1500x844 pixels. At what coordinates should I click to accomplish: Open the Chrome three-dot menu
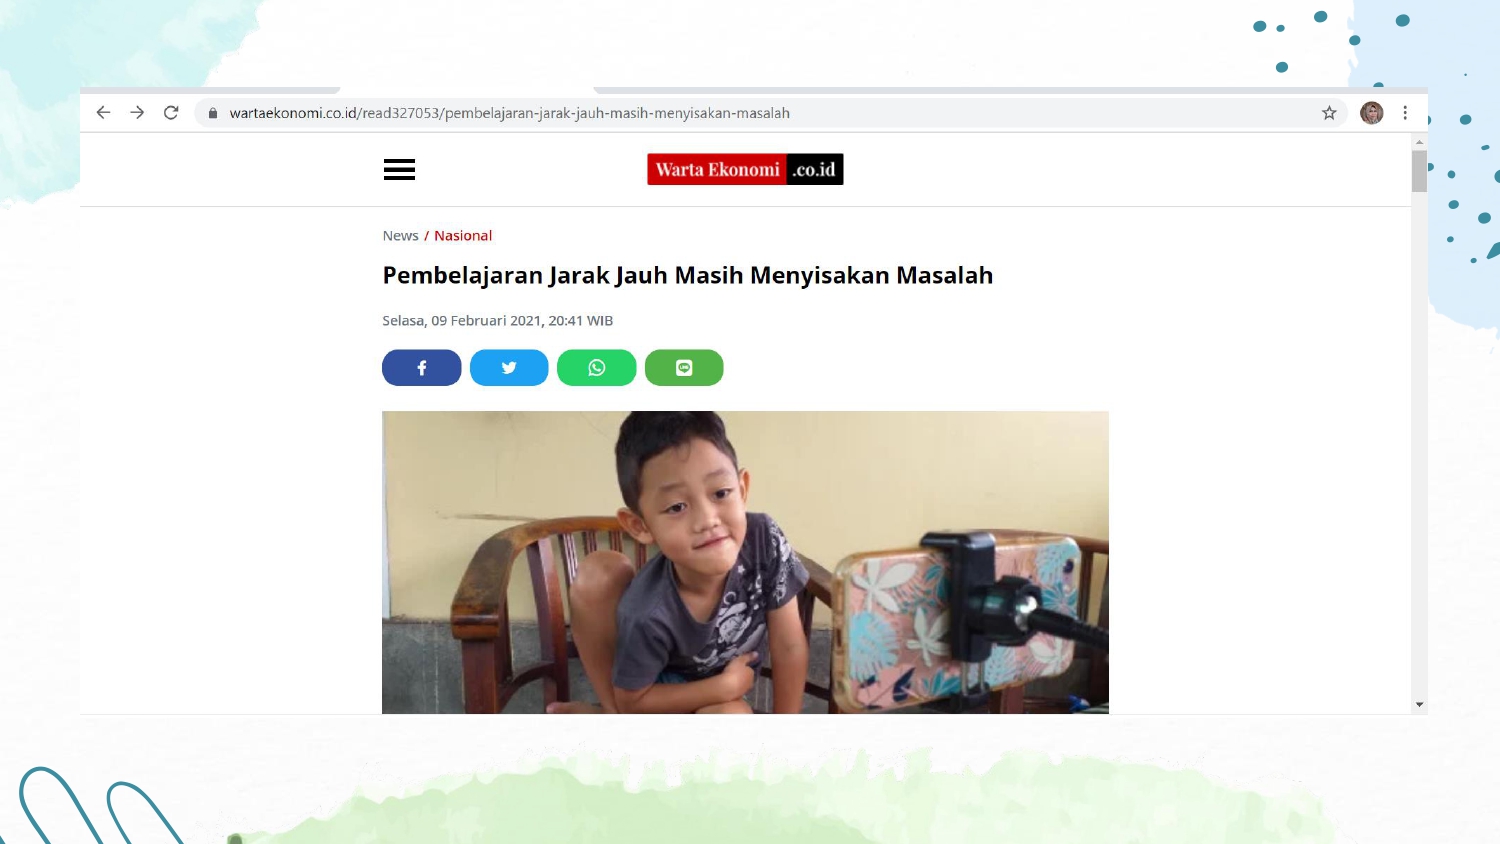pyautogui.click(x=1405, y=113)
